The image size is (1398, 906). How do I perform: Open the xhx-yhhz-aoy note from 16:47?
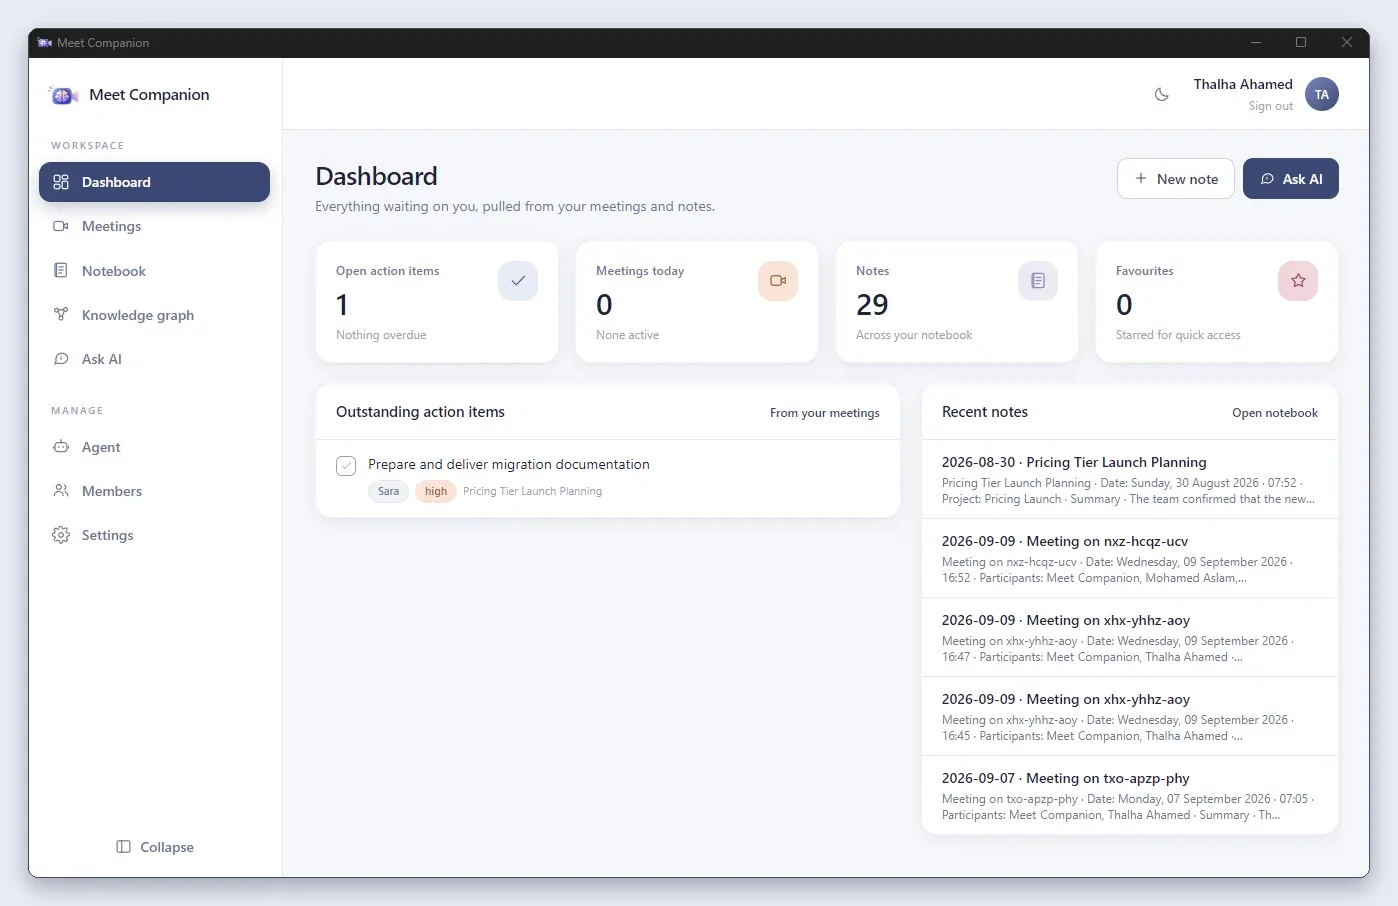click(x=1130, y=638)
